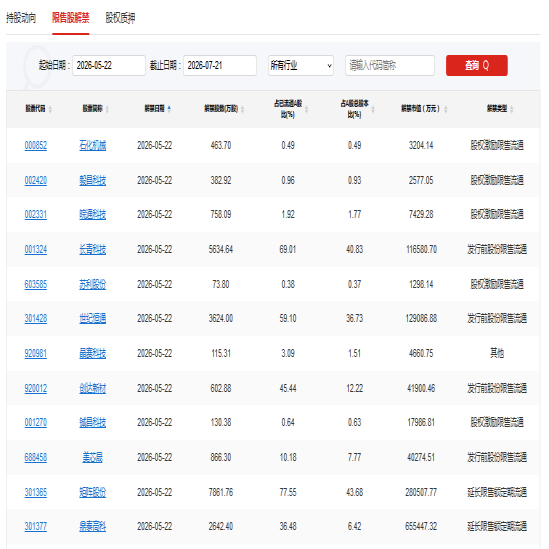The image size is (549, 549).
Task: Click the 17986.81 market value cell
Action: [x=422, y=422]
